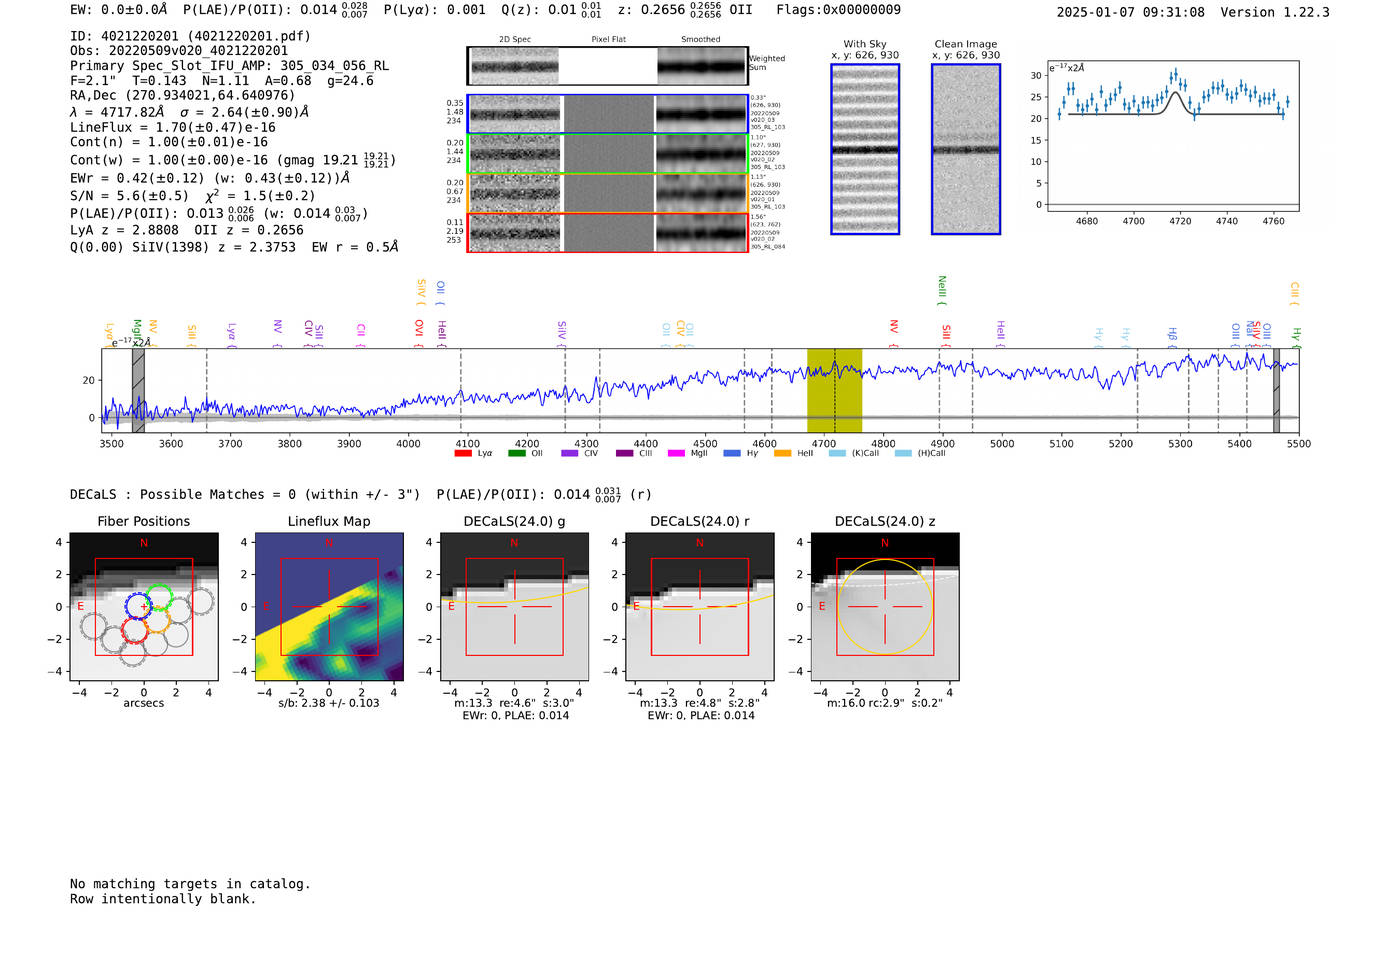Click the m:13.3 re:4.8" caption

point(700,703)
